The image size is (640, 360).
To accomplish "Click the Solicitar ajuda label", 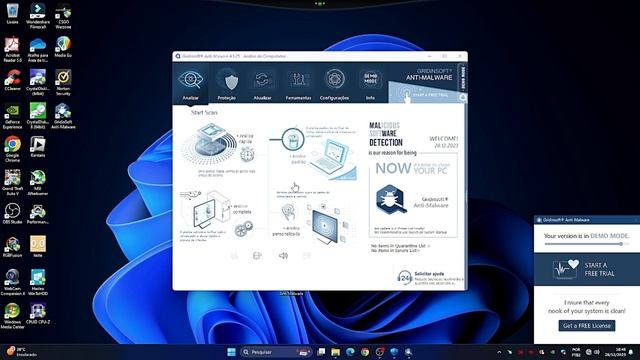I will [x=429, y=274].
